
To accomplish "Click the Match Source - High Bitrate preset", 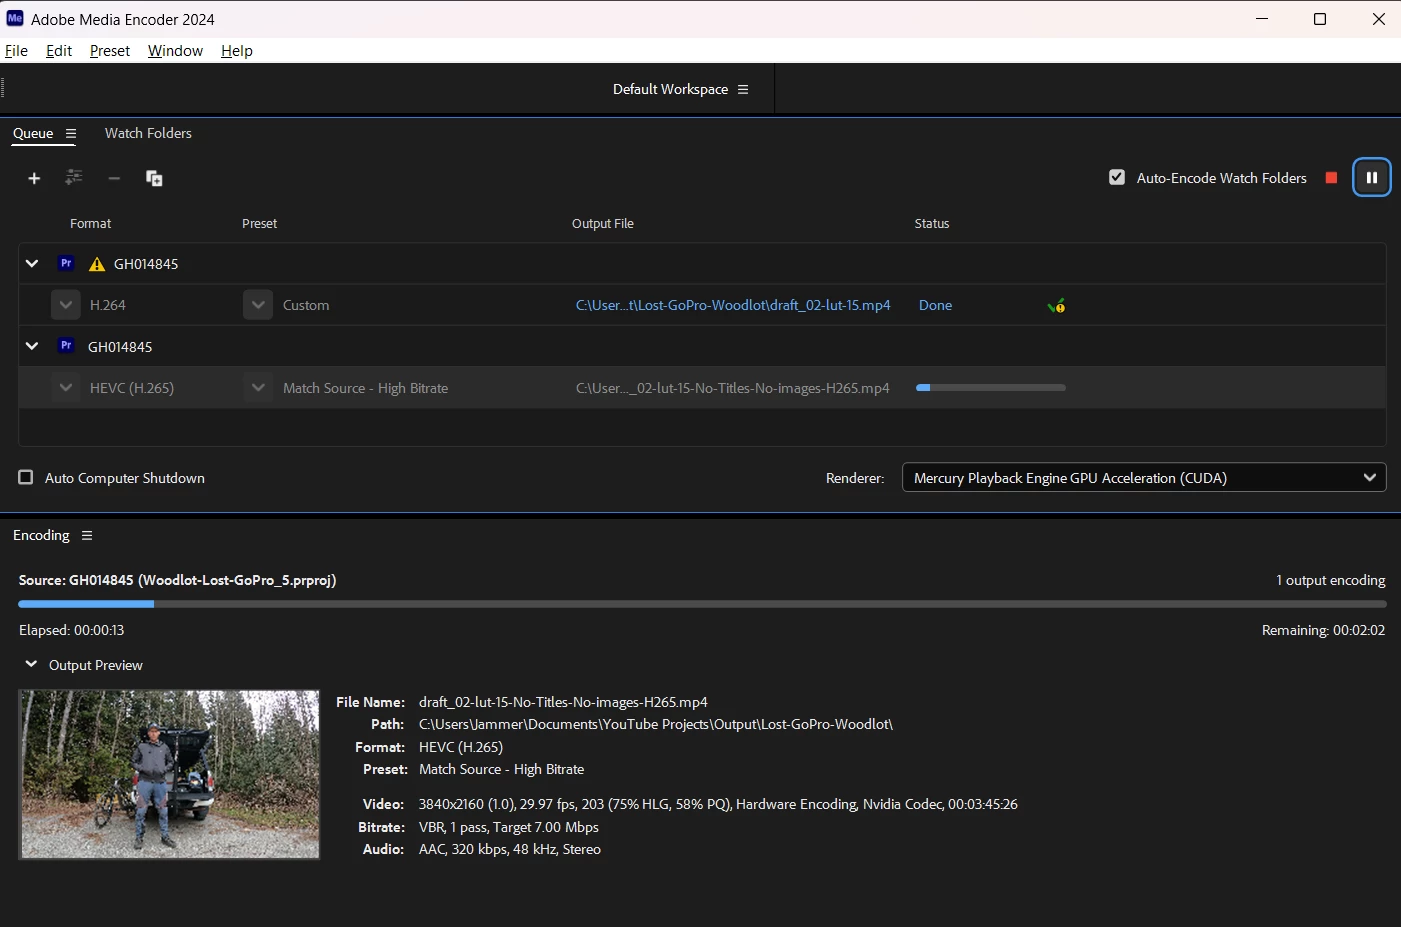I will [365, 388].
